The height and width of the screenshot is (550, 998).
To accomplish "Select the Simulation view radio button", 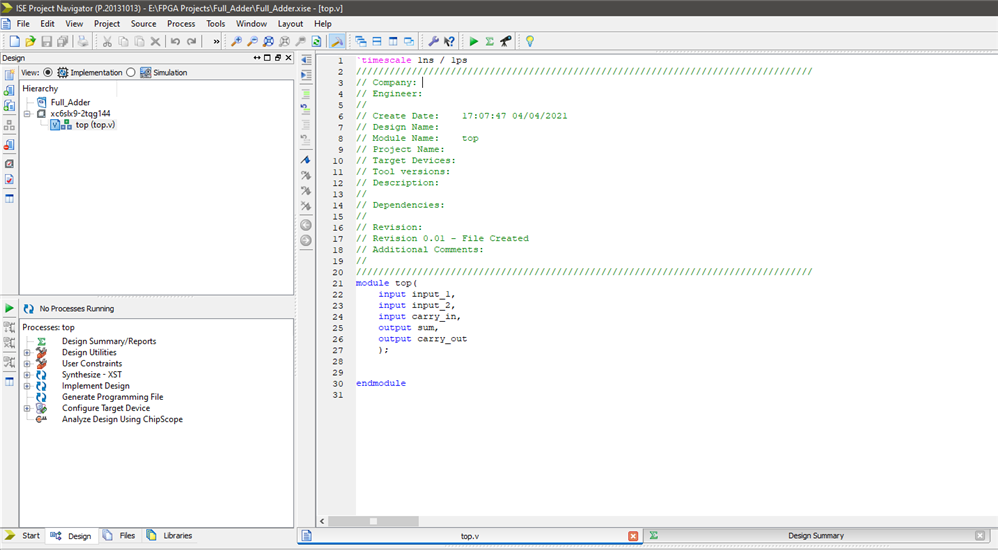I will click(131, 73).
